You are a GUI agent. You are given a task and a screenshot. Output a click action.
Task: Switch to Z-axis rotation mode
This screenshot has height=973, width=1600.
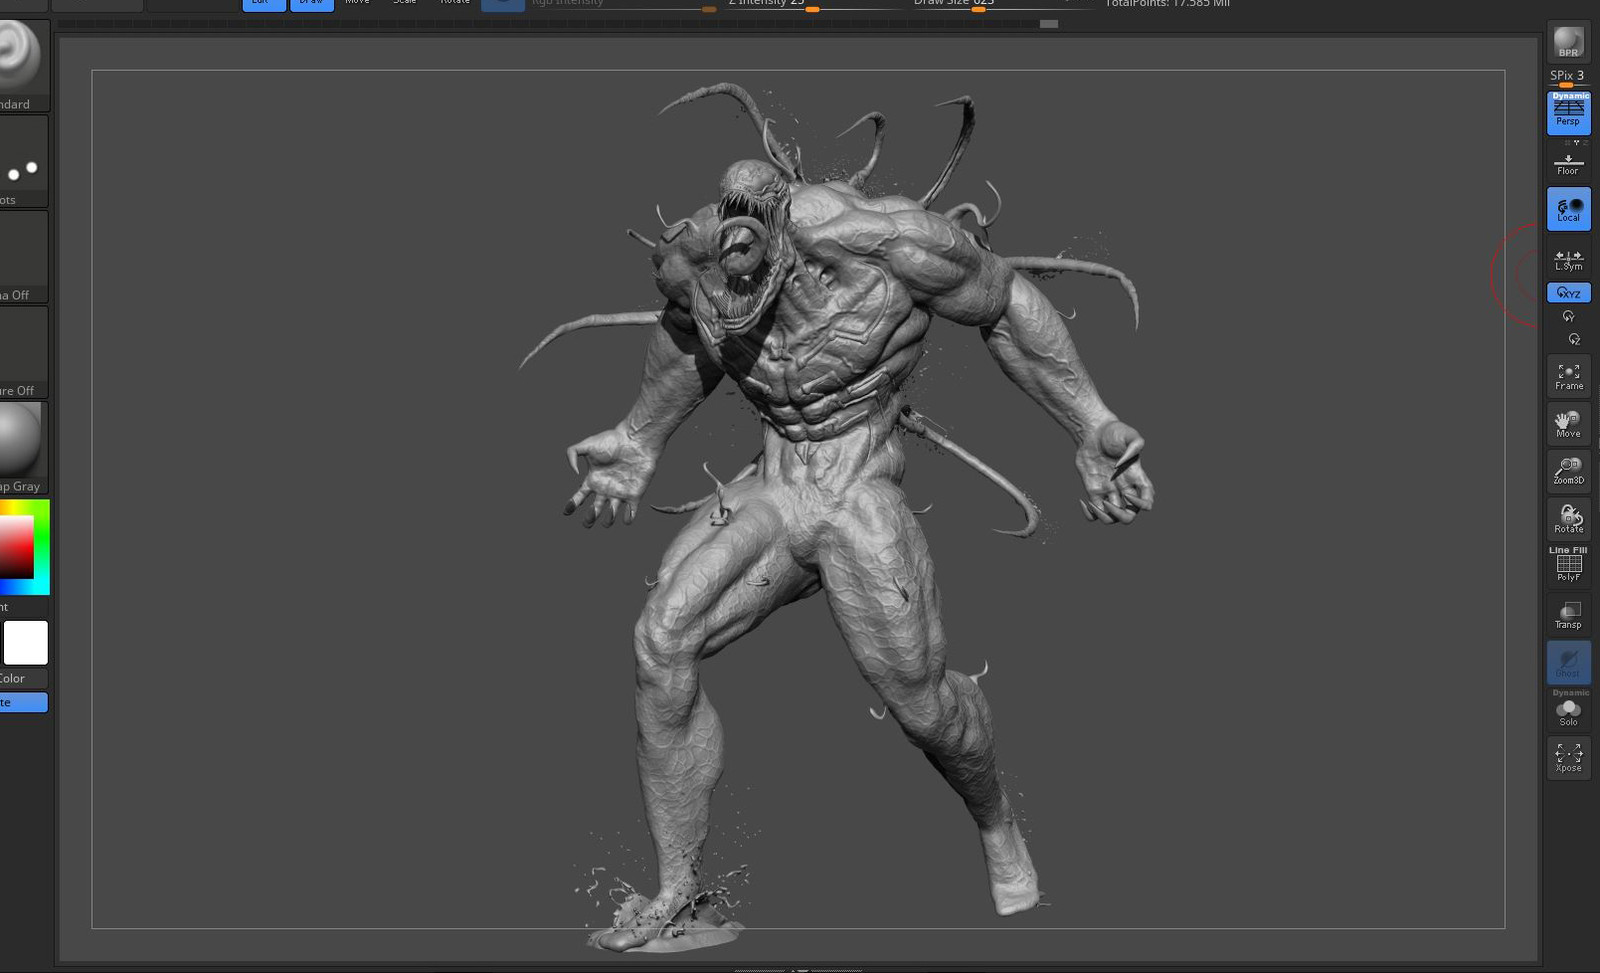click(1574, 339)
